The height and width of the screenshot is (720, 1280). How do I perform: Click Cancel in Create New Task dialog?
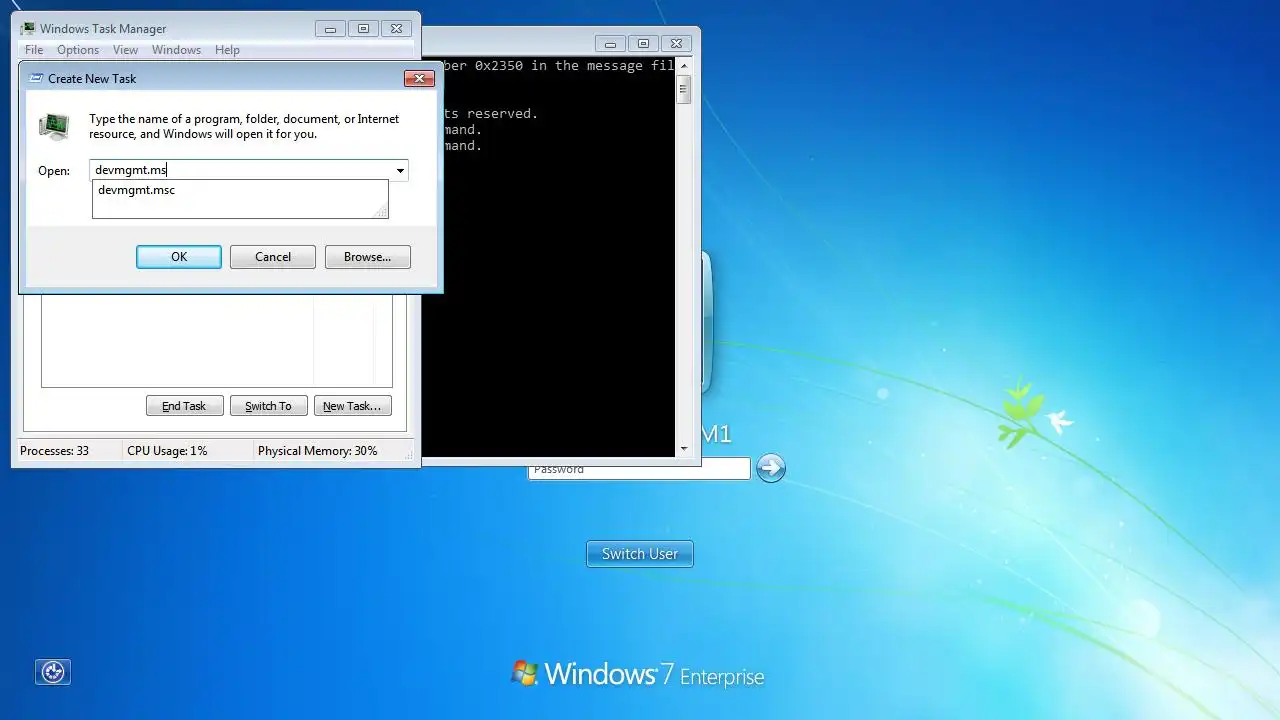[273, 257]
